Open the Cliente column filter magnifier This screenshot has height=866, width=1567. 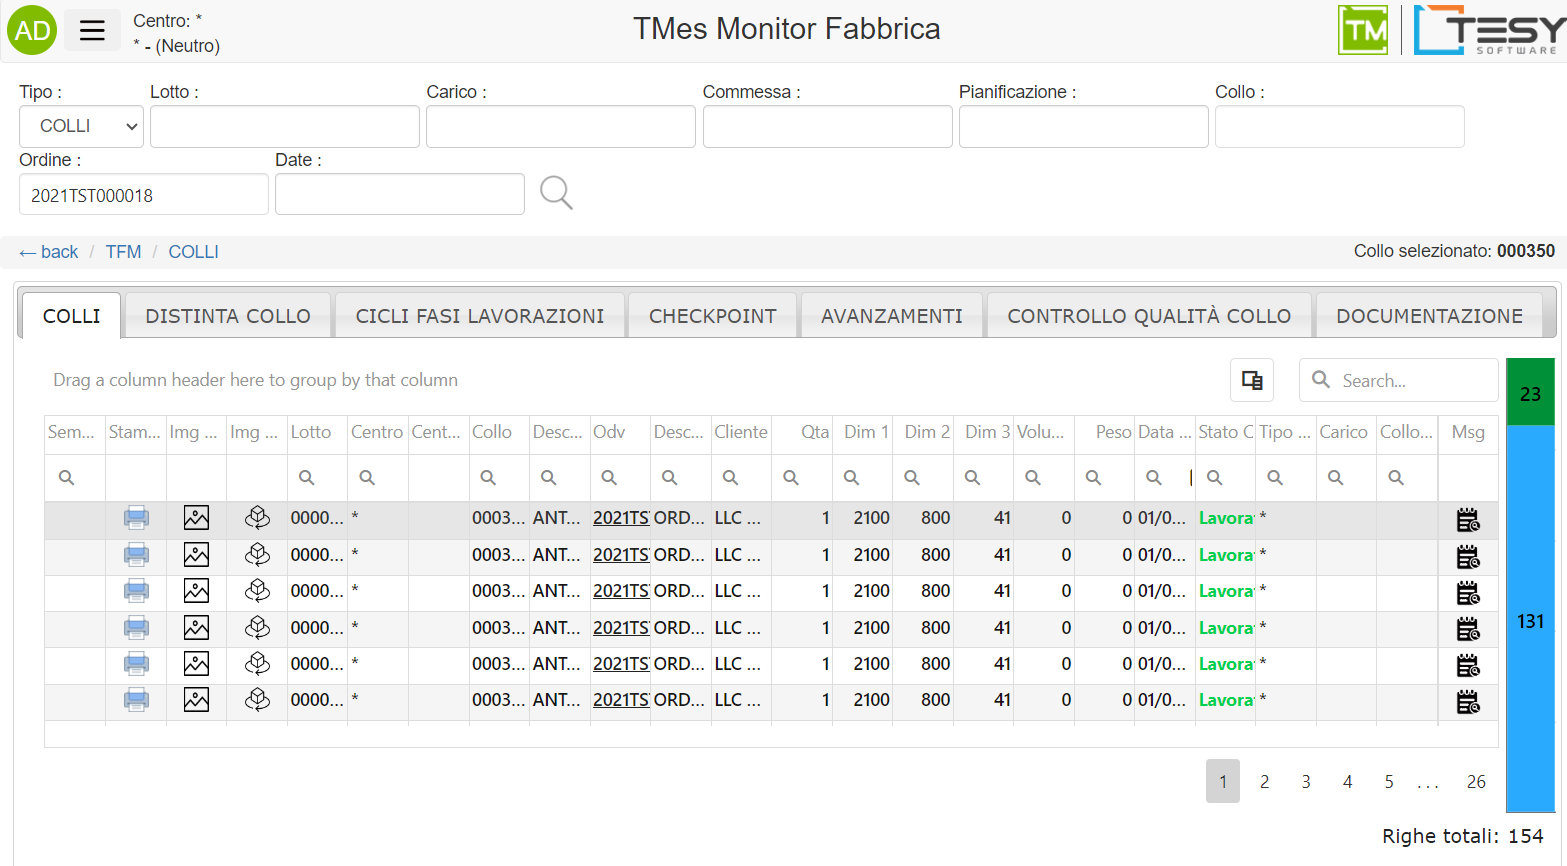tap(731, 478)
